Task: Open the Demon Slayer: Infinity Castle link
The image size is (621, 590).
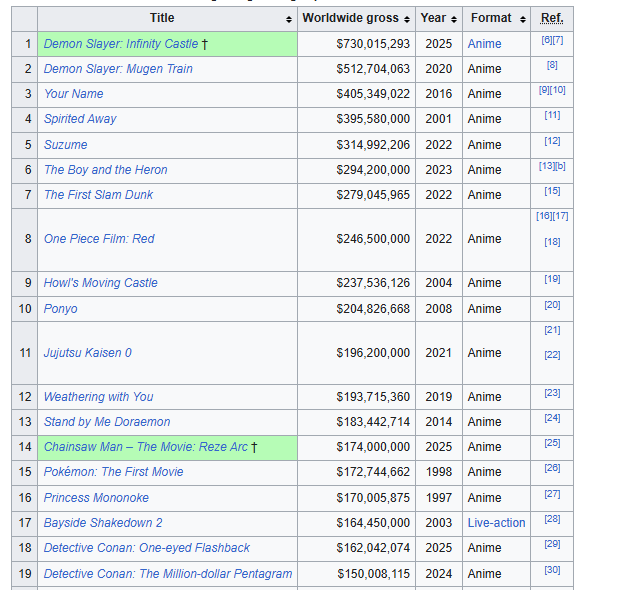Action: [121, 44]
